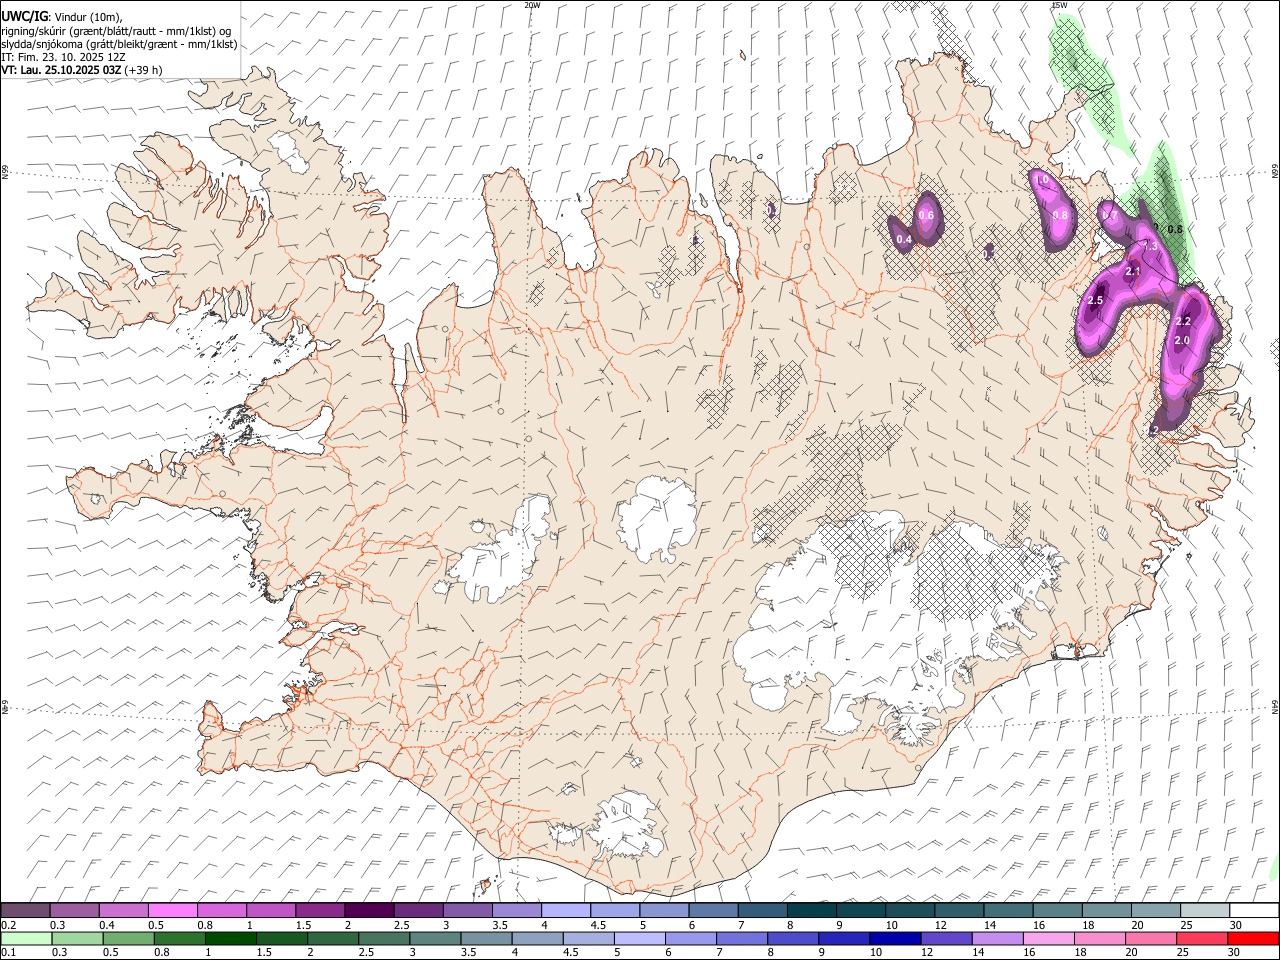Pick the darkest purple 2–2.5 swatch, upper scale
The height and width of the screenshot is (960, 1280).
coord(369,910)
